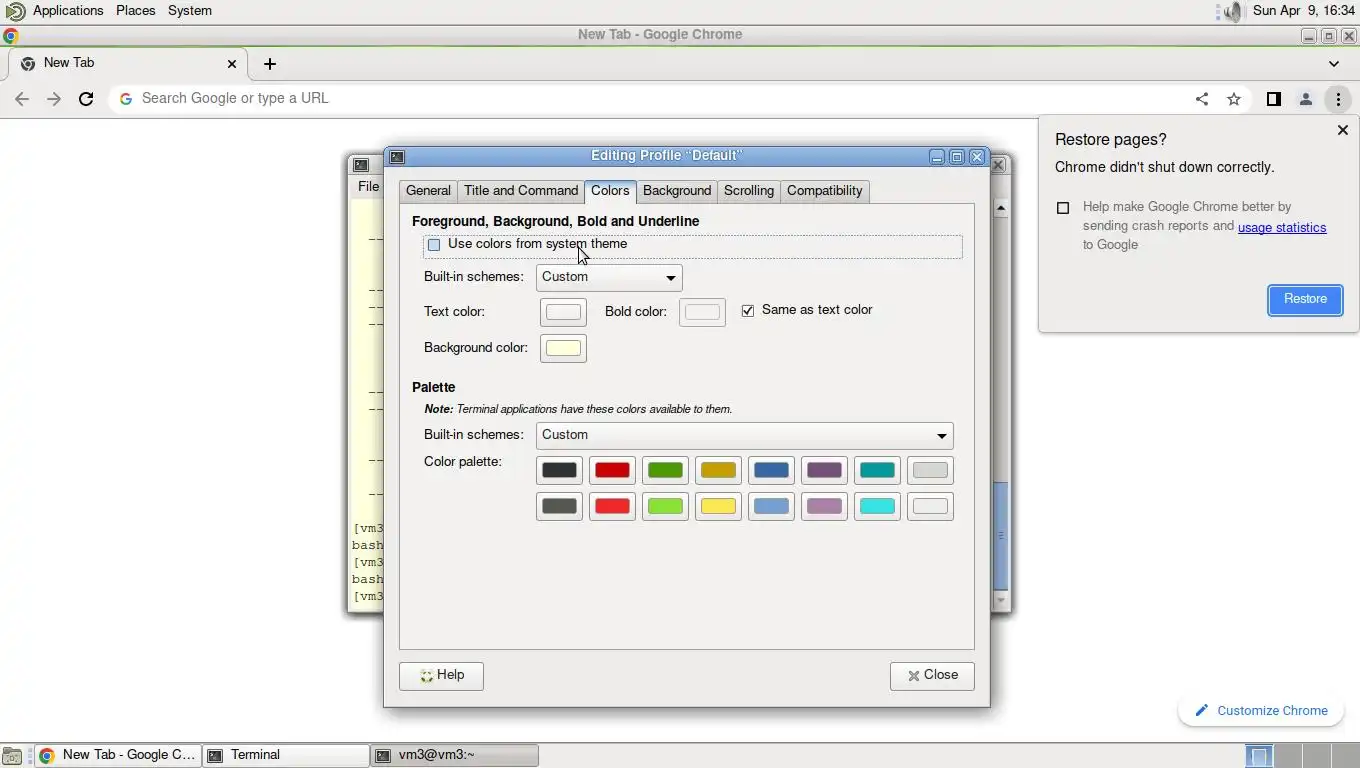Click the share icon in address bar
Screen dimensions: 1360x768
point(1202,99)
